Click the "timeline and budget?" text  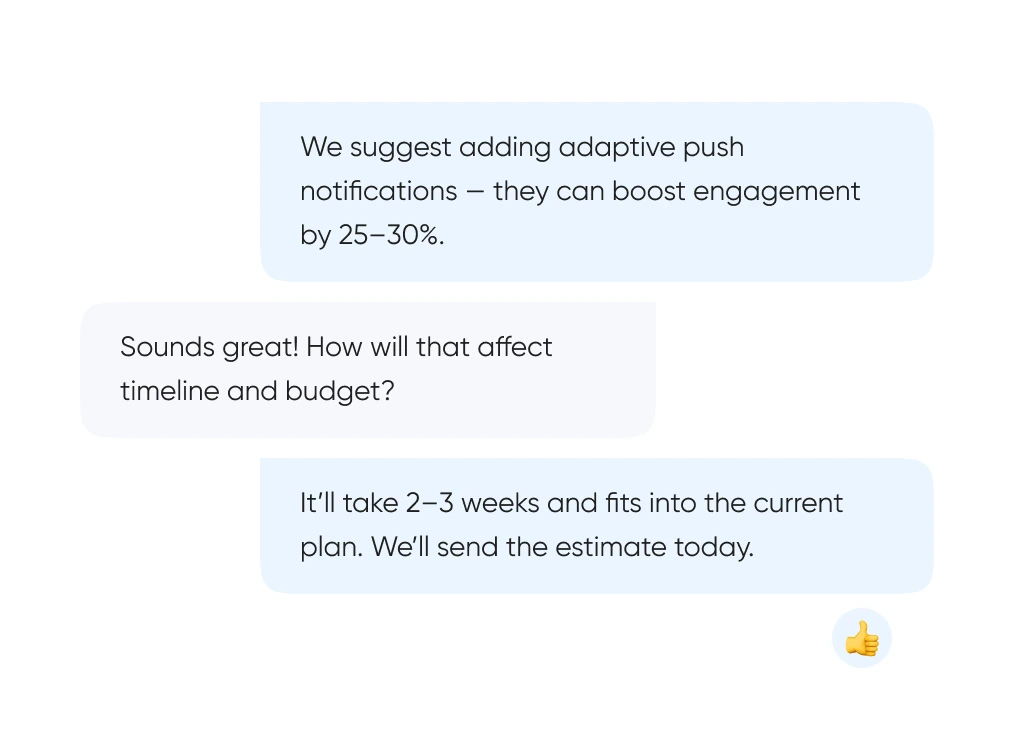257,391
